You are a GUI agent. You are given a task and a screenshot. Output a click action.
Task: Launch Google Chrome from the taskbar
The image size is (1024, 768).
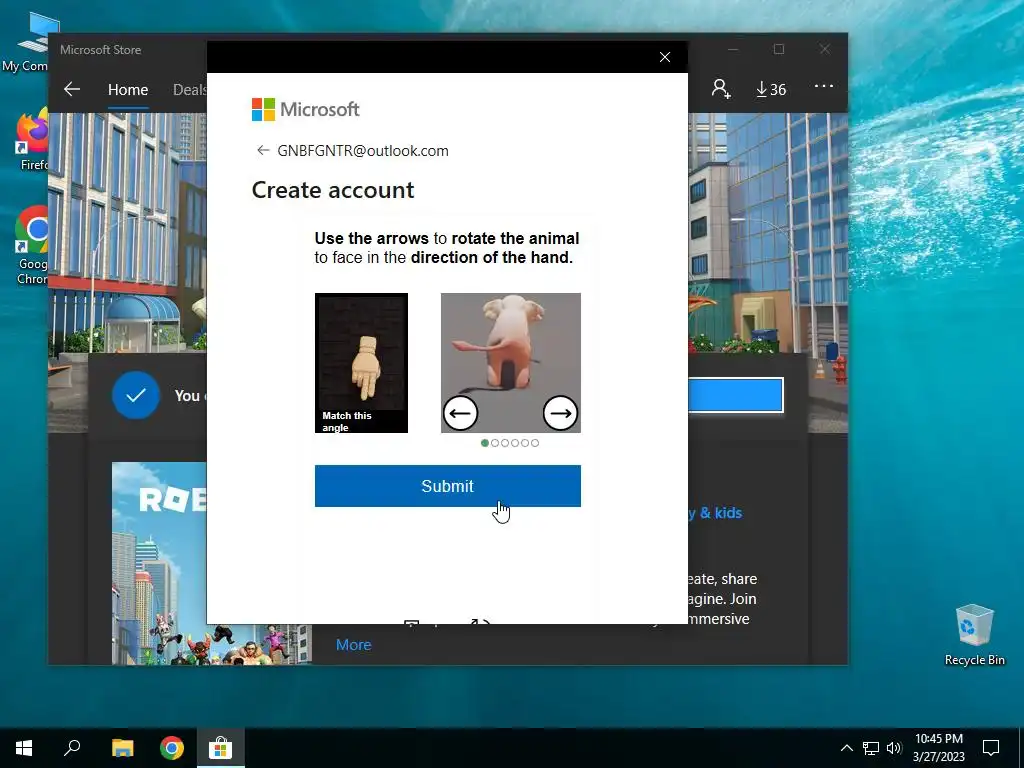click(172, 748)
